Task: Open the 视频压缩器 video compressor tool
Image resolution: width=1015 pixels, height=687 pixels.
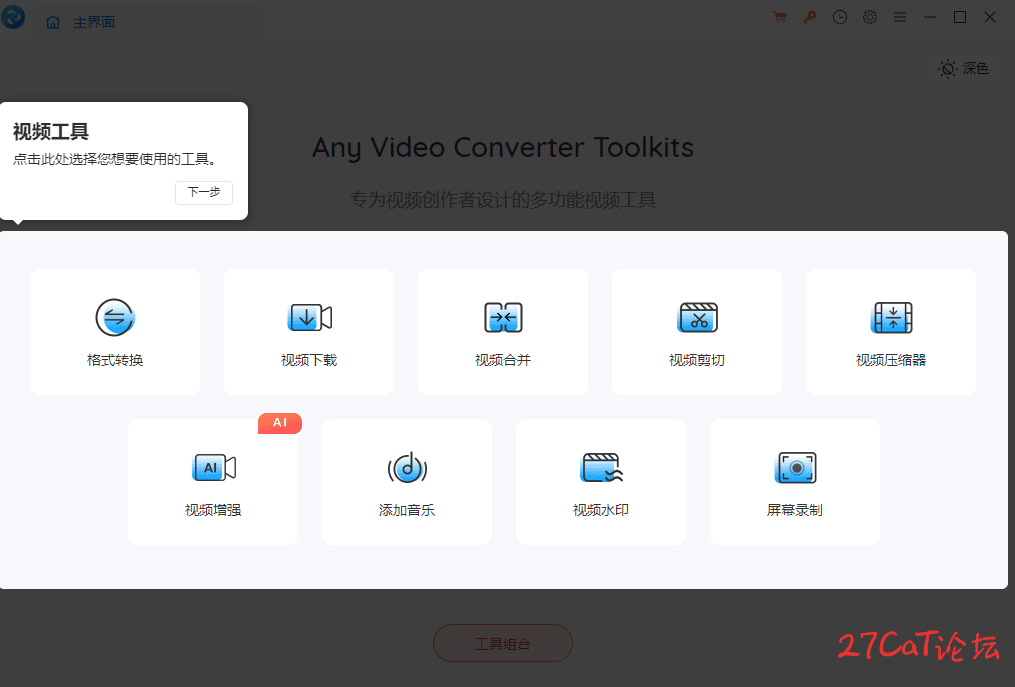Action: coord(891,332)
